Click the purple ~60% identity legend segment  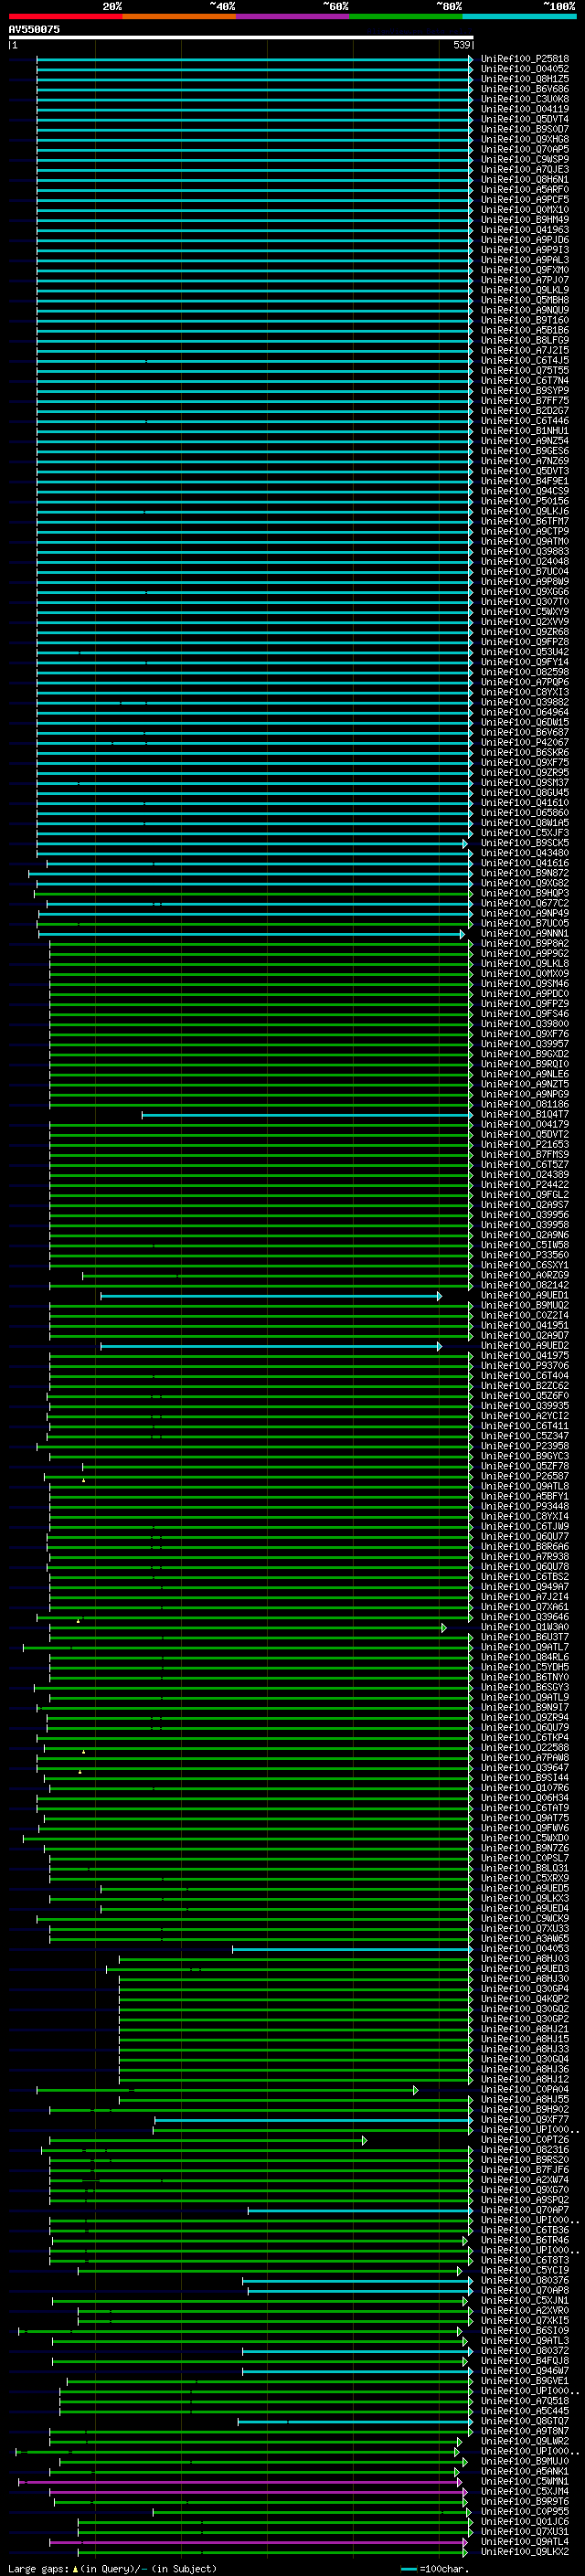293,17
